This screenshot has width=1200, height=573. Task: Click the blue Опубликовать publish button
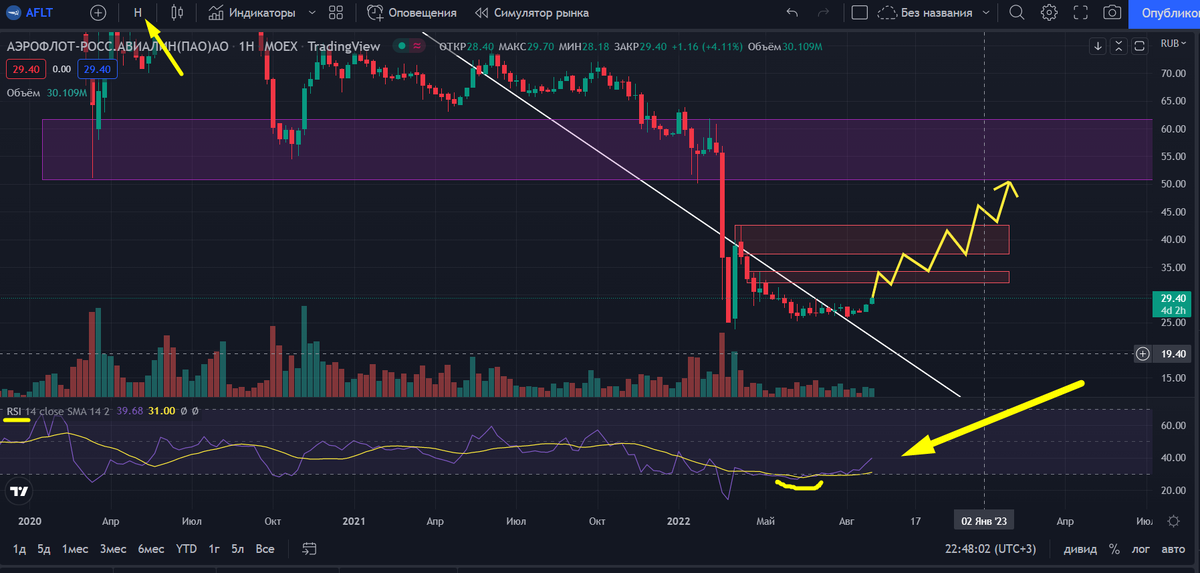coord(1164,13)
